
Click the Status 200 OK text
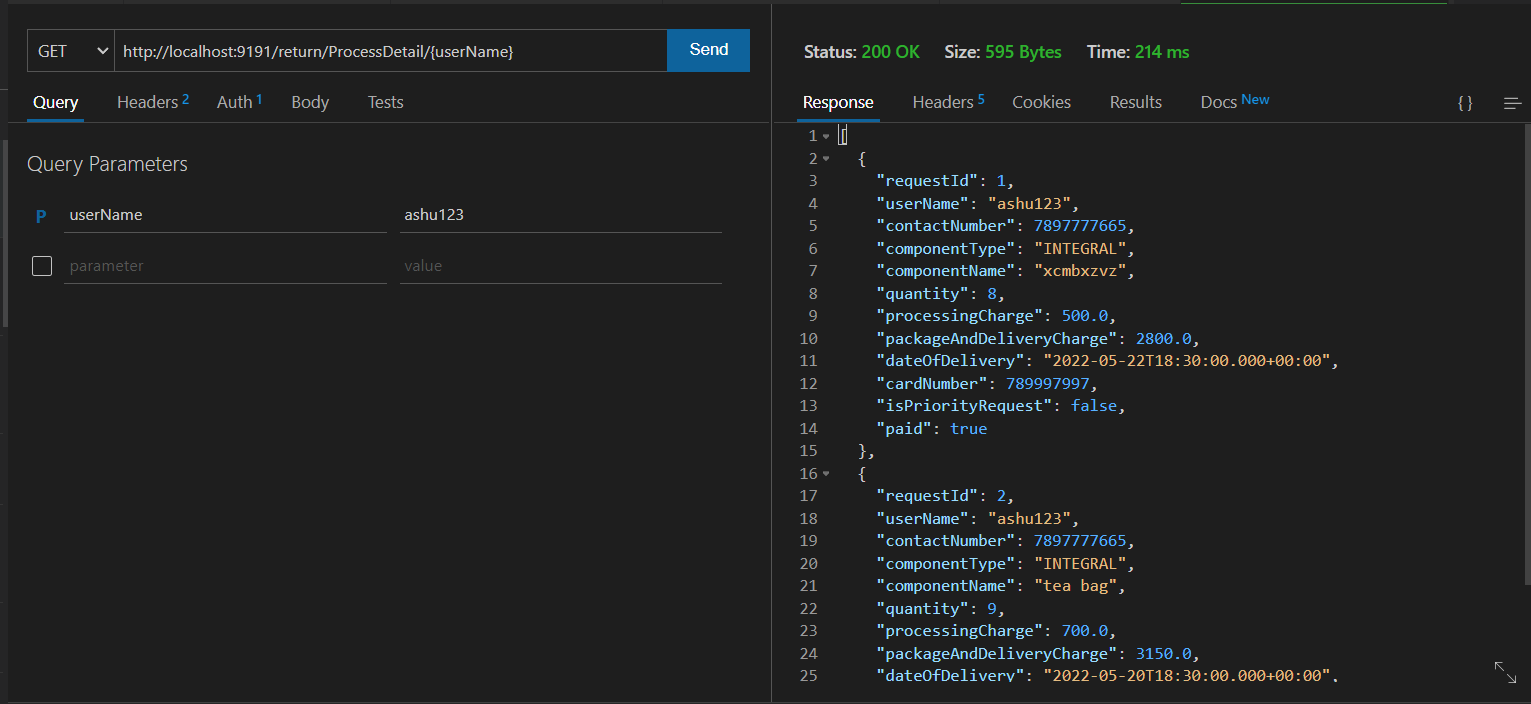point(861,52)
